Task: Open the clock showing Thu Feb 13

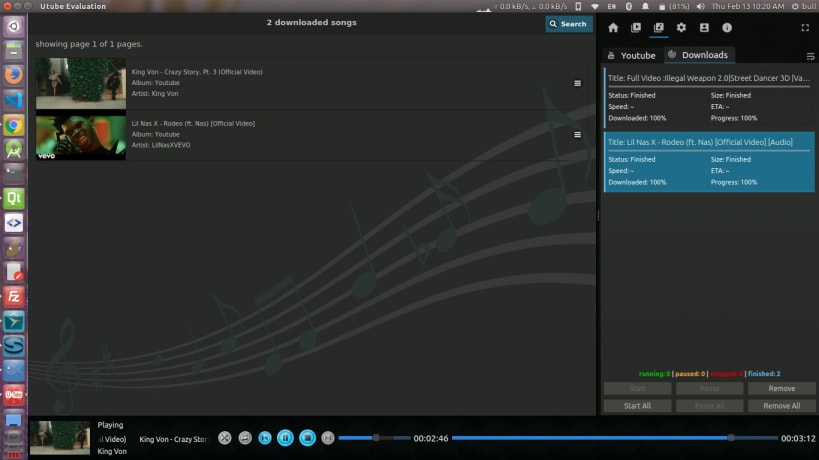Action: coord(748,6)
